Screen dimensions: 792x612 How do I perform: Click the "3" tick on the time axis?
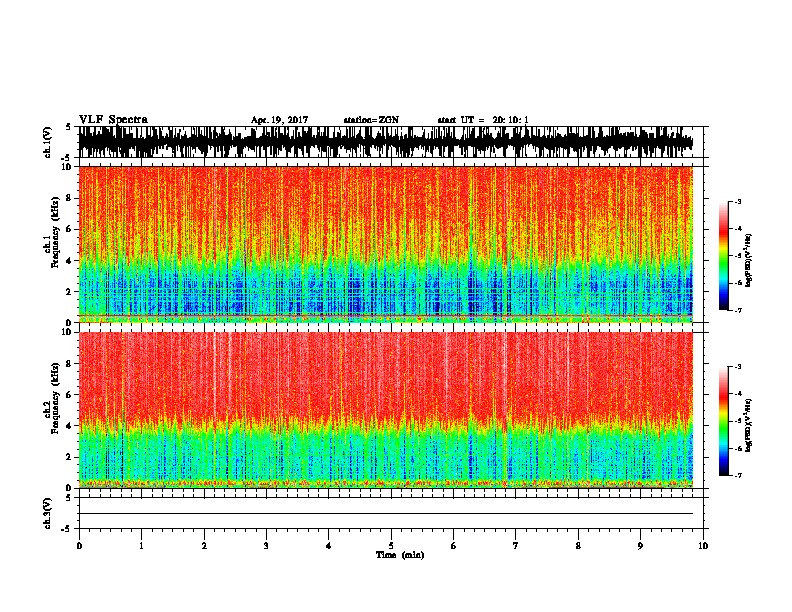pyautogui.click(x=266, y=546)
